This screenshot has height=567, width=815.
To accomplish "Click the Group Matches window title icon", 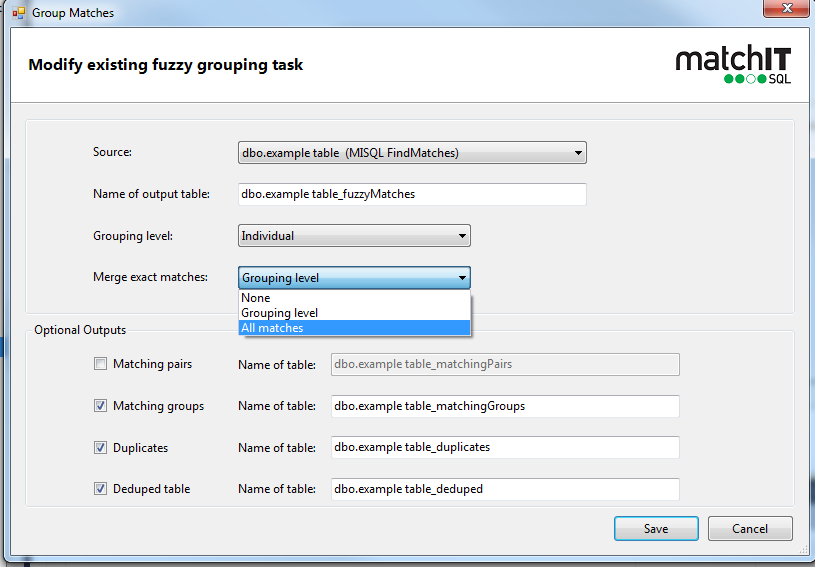I will point(19,12).
